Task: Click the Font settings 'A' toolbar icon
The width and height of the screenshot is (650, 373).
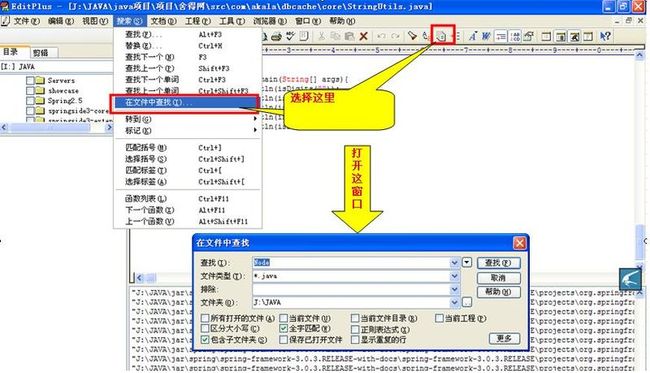Action: 473,36
